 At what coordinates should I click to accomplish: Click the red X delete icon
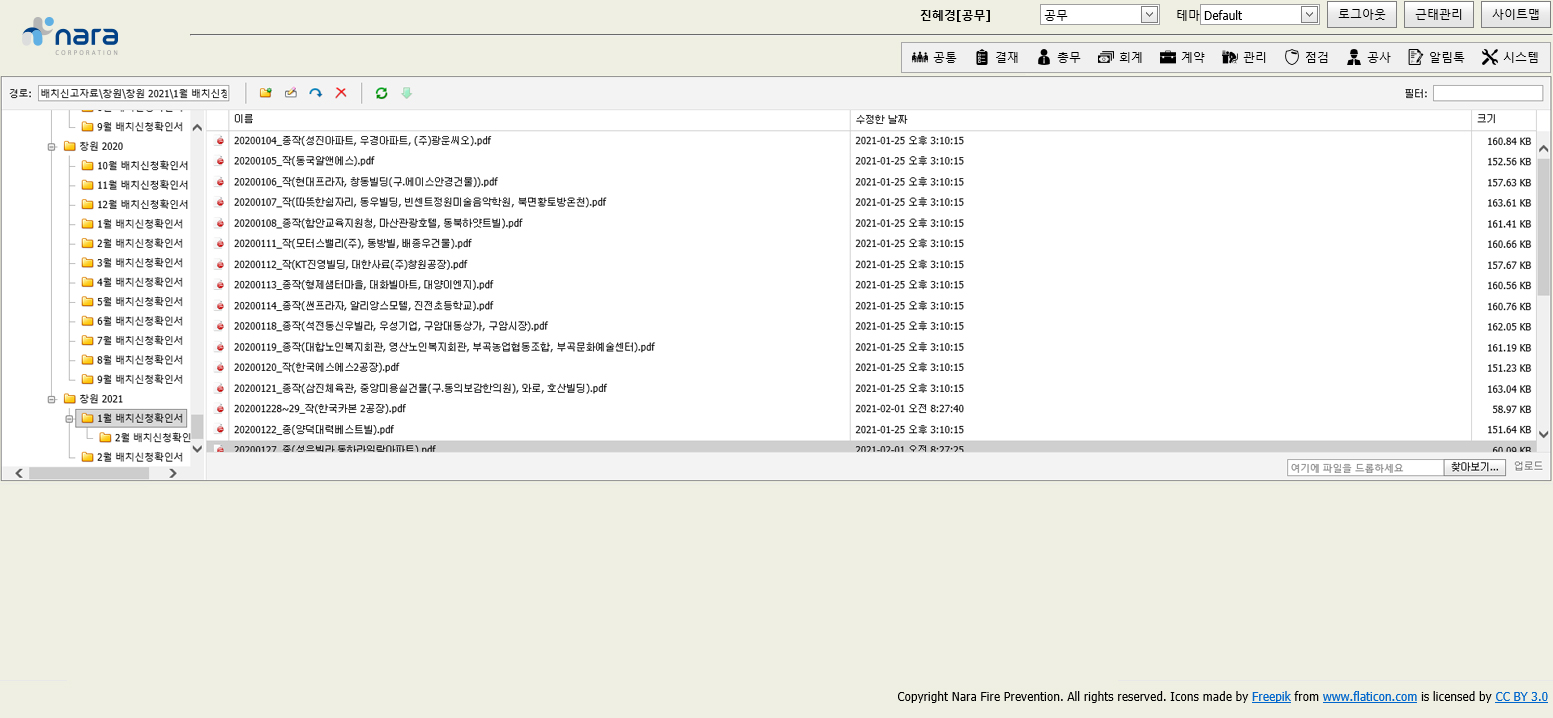pyautogui.click(x=341, y=93)
